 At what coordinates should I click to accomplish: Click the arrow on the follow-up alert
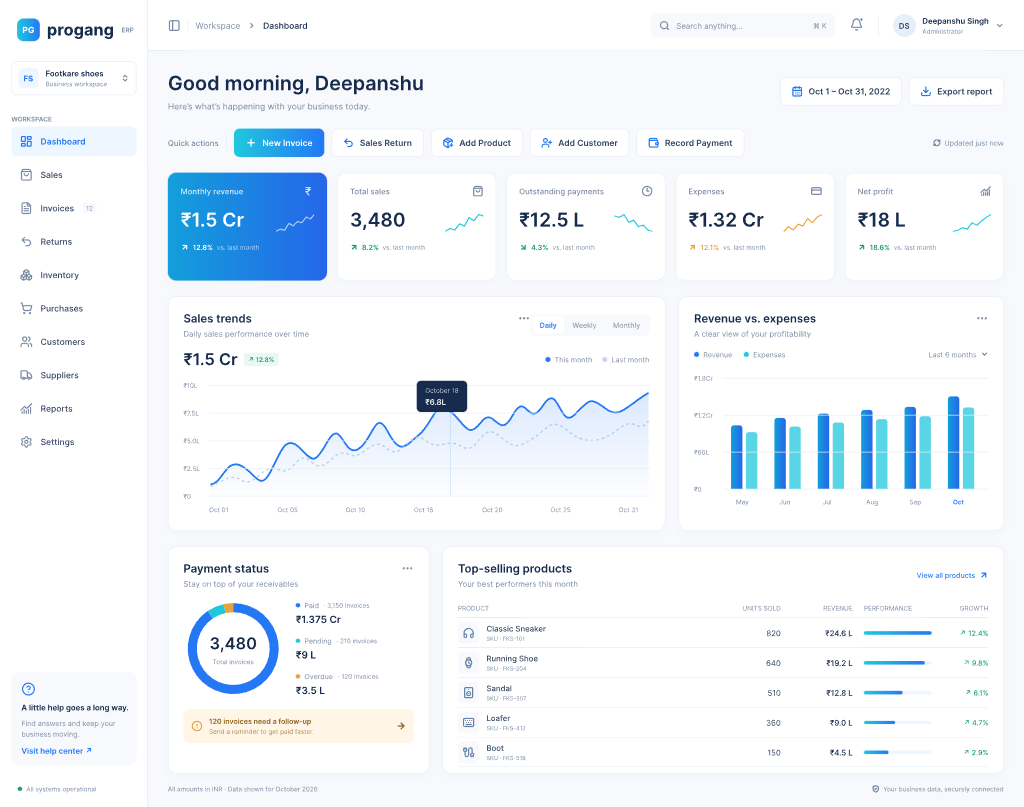[x=401, y=726]
